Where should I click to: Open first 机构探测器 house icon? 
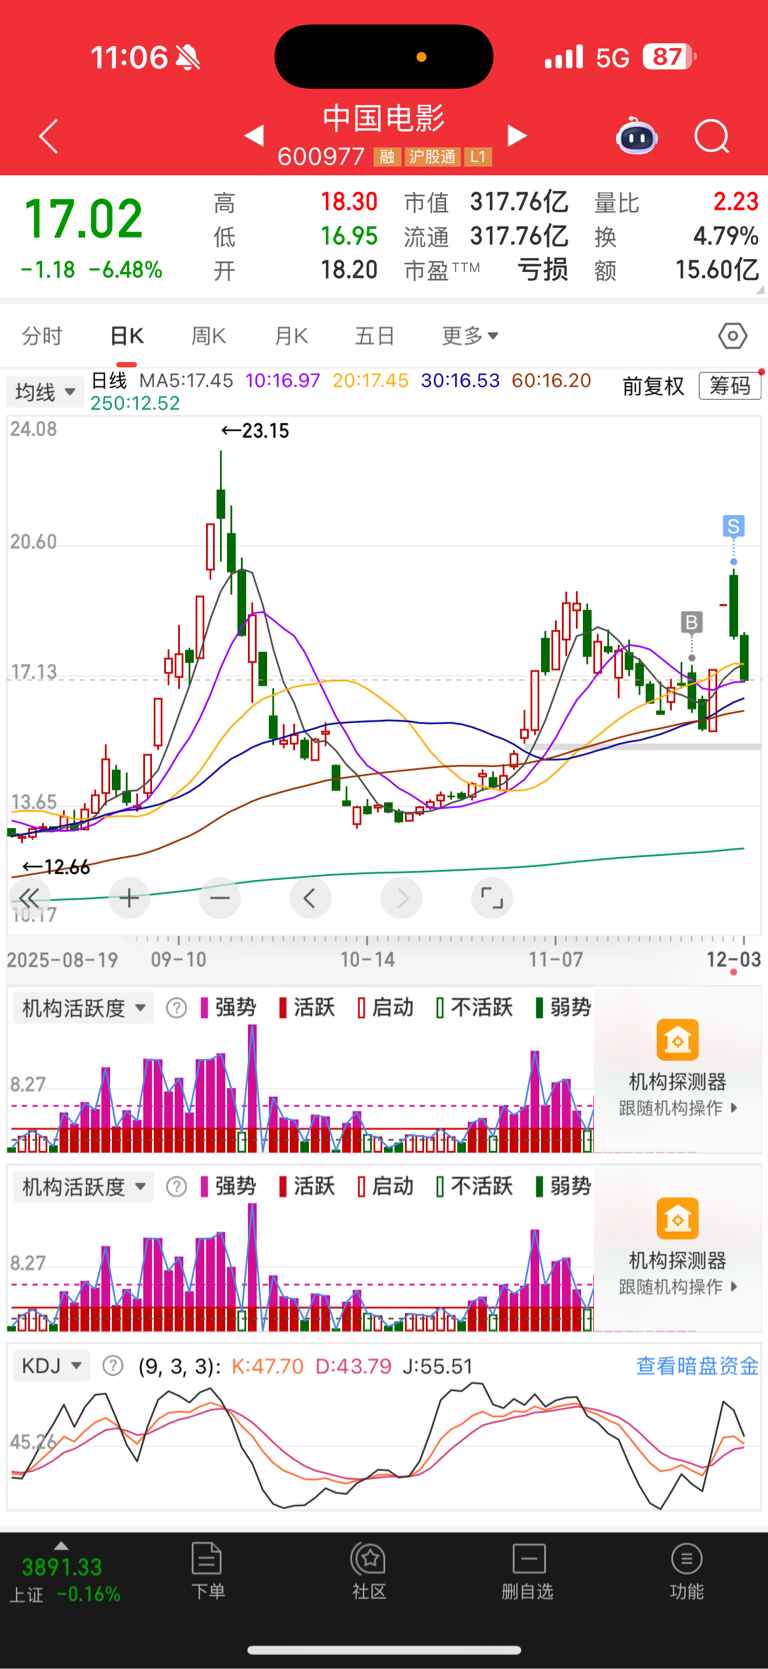click(x=677, y=1040)
